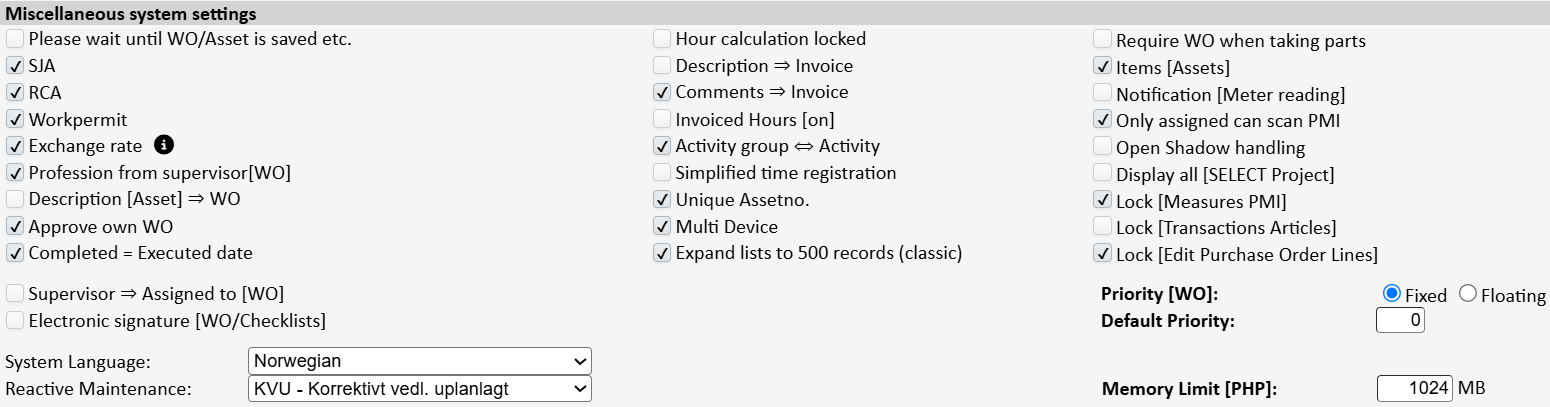Toggle Multi Device checkbox
The image size is (1550, 407).
662,227
